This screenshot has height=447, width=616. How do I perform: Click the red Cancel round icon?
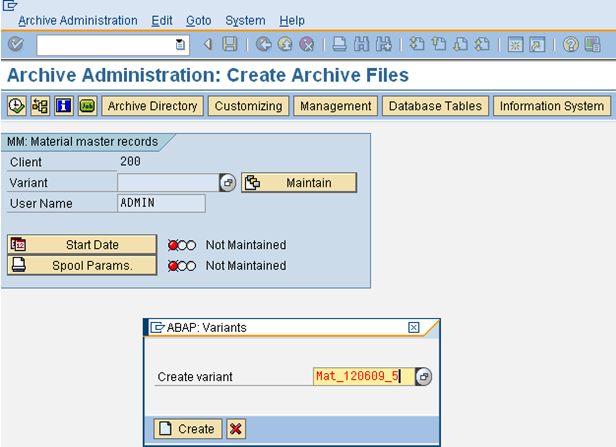(307, 44)
